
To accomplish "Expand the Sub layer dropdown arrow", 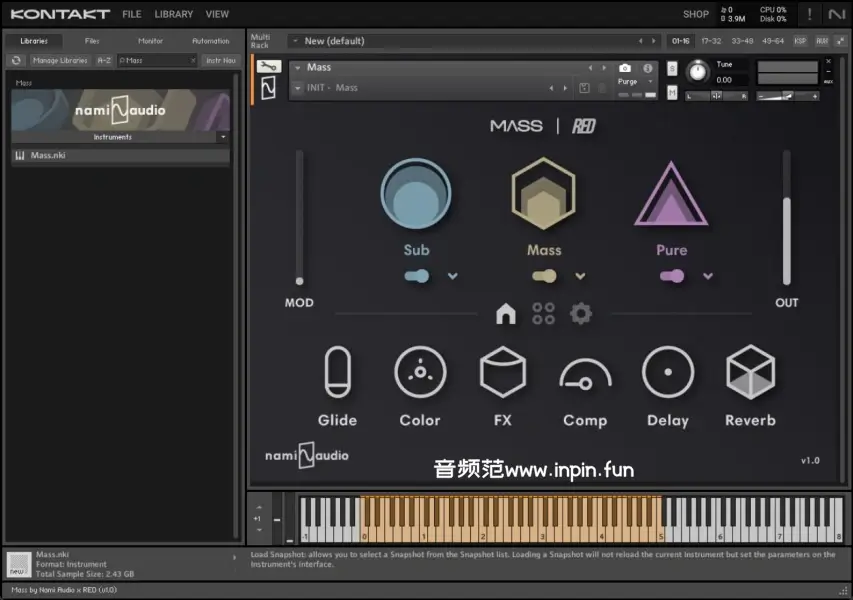I will click(x=453, y=276).
